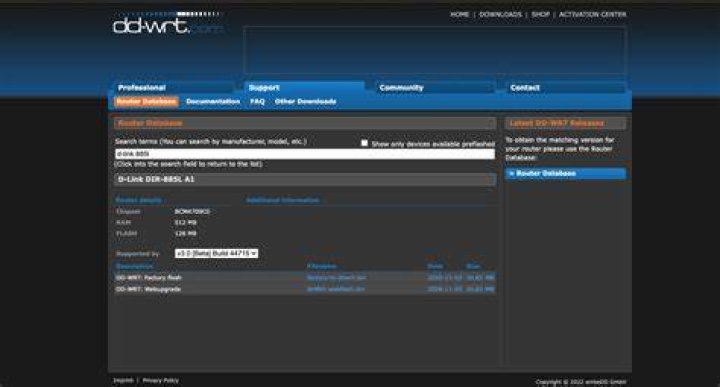Enable 'Show only devices available preflashed' checkbox
Screen dimensions: 720x387
pos(364,143)
